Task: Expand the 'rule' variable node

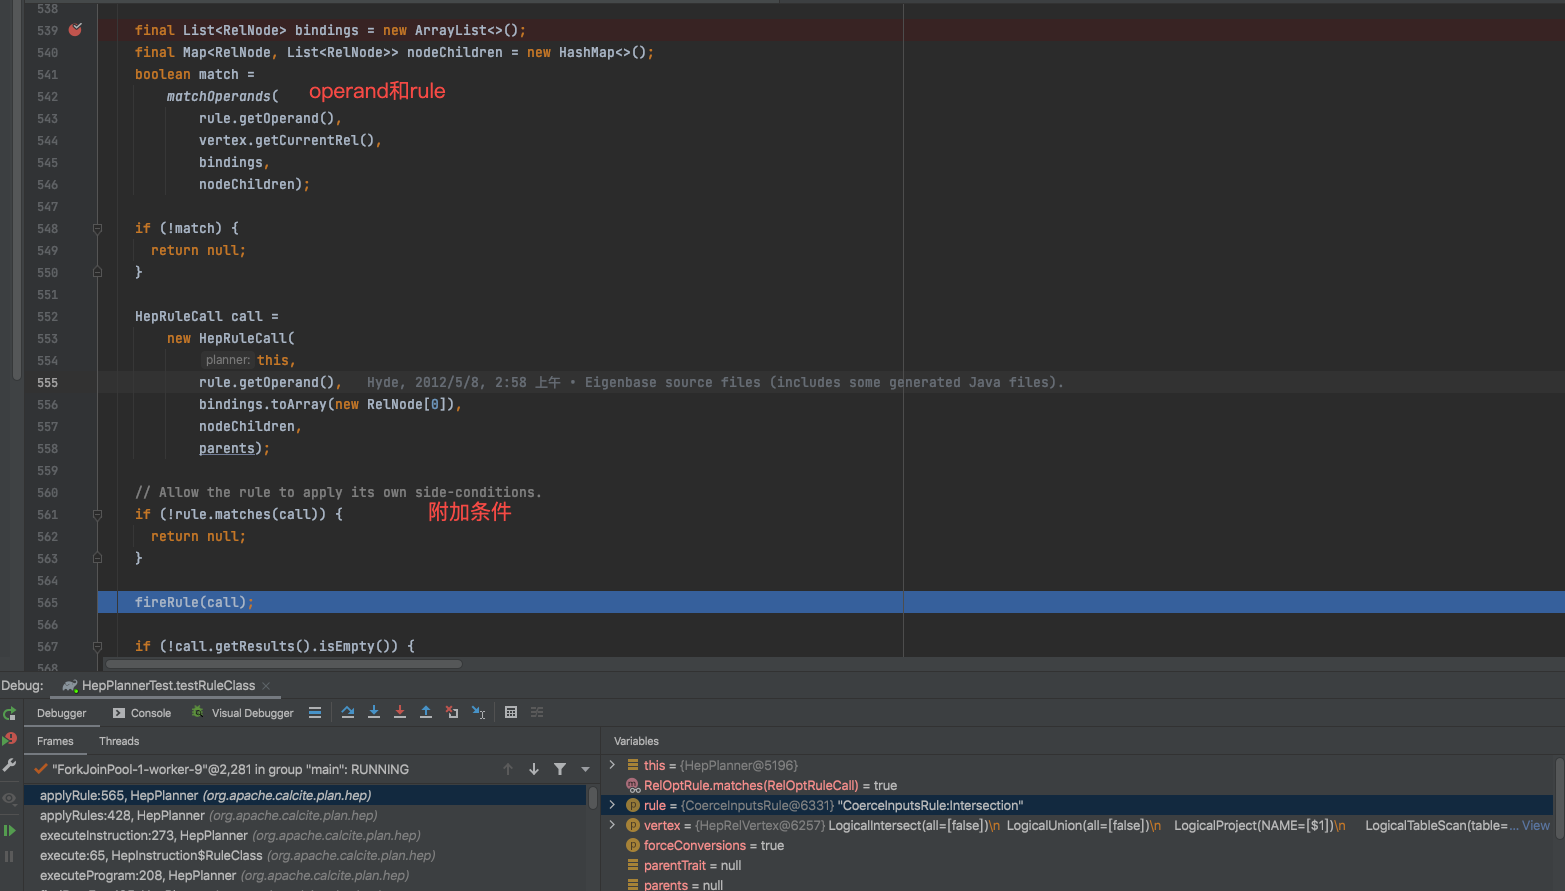Action: tap(612, 805)
